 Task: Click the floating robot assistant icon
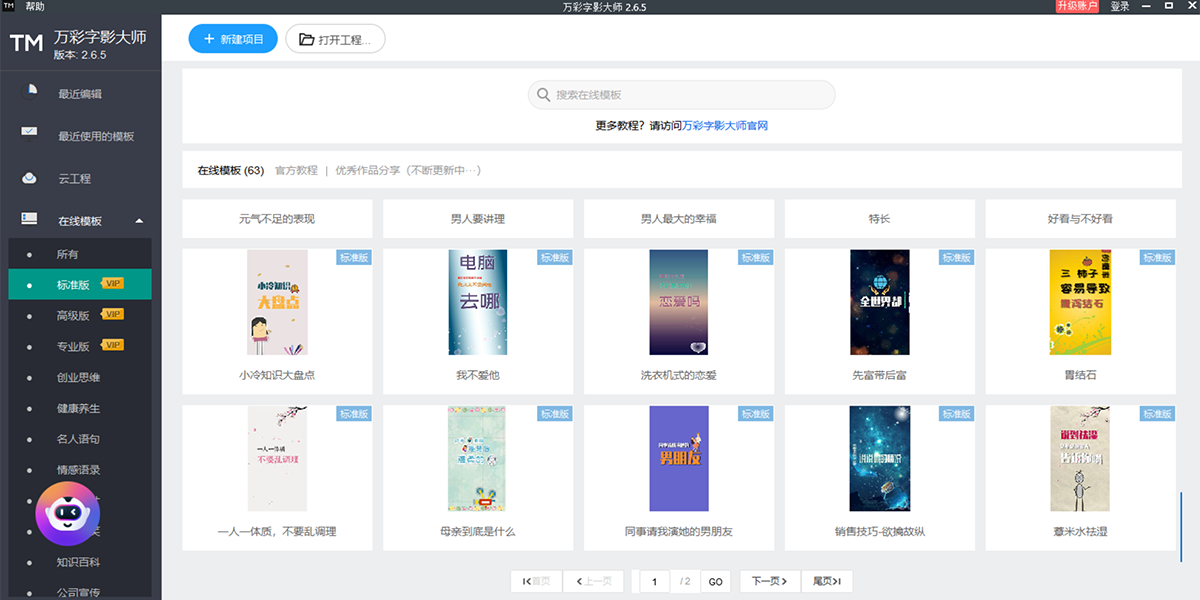68,513
